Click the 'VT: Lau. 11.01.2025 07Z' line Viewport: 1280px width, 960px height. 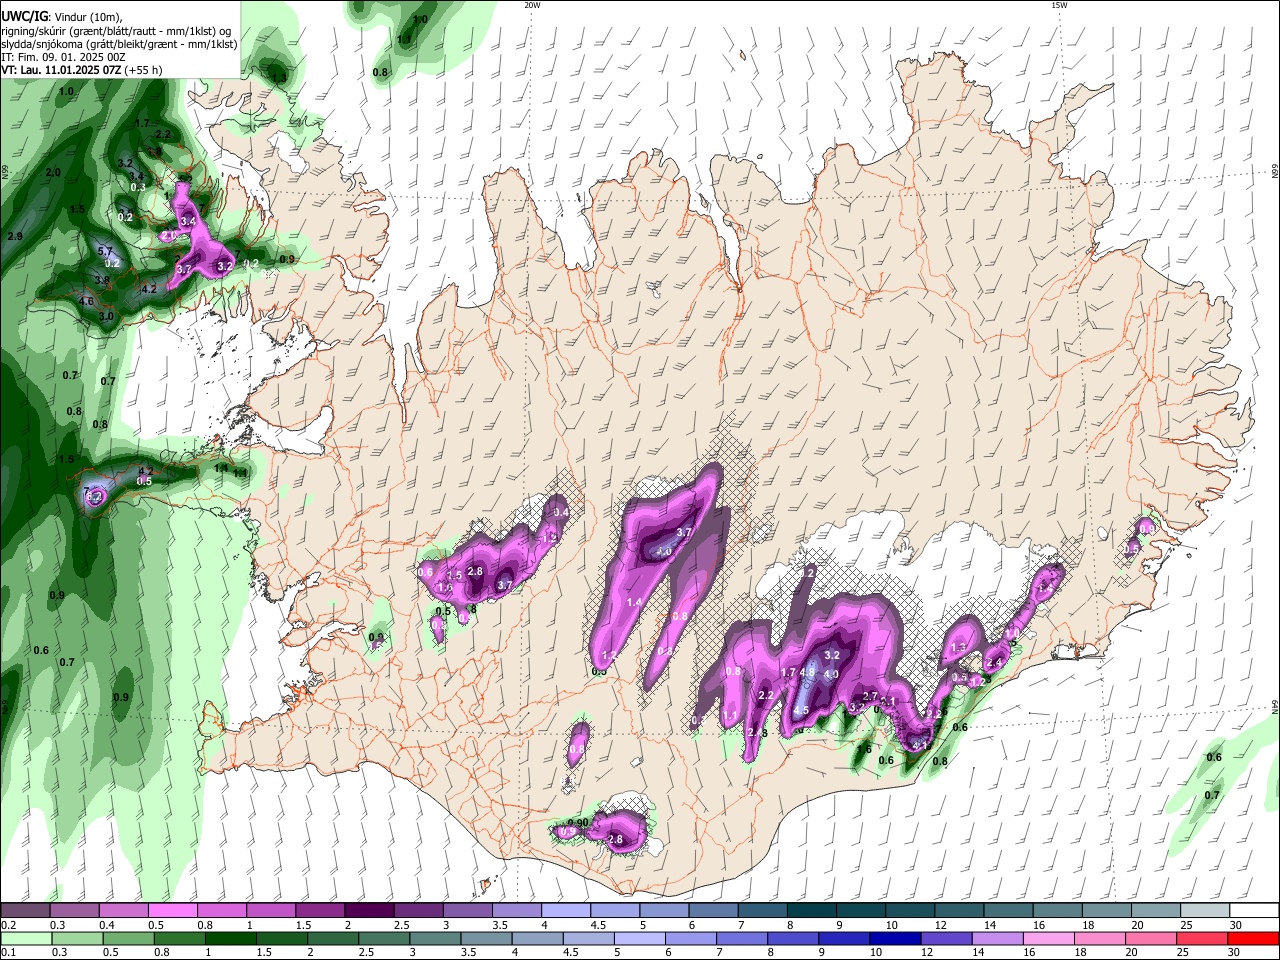click(x=61, y=71)
